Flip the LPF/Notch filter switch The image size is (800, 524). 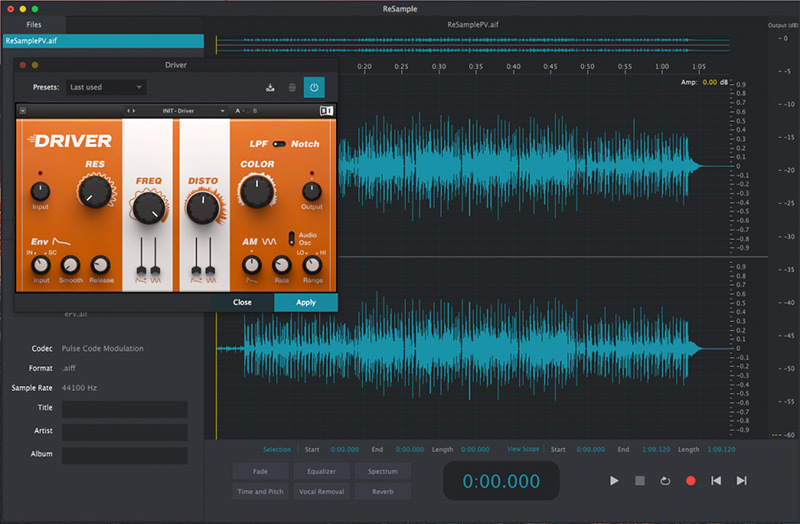point(279,144)
